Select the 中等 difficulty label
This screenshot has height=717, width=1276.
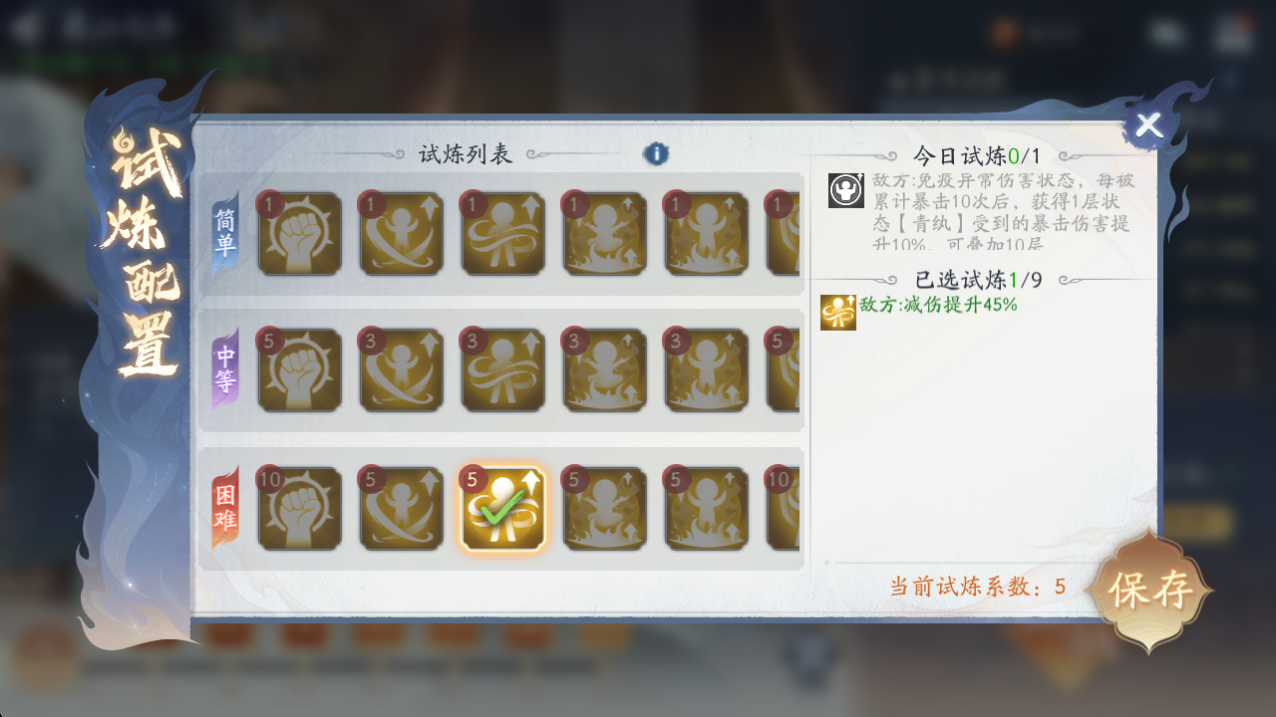225,369
